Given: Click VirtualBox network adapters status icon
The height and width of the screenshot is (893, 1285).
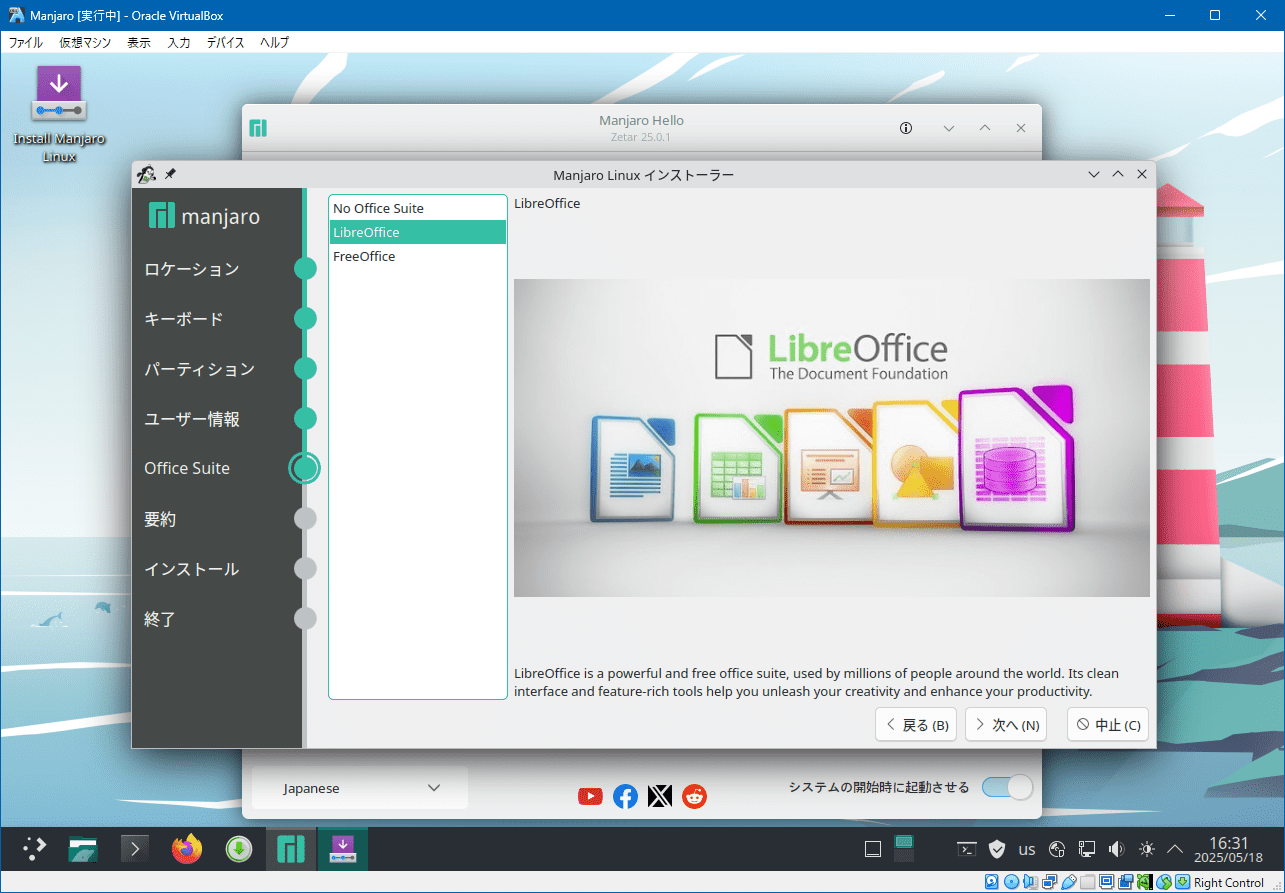Looking at the screenshot, I should tap(1049, 882).
